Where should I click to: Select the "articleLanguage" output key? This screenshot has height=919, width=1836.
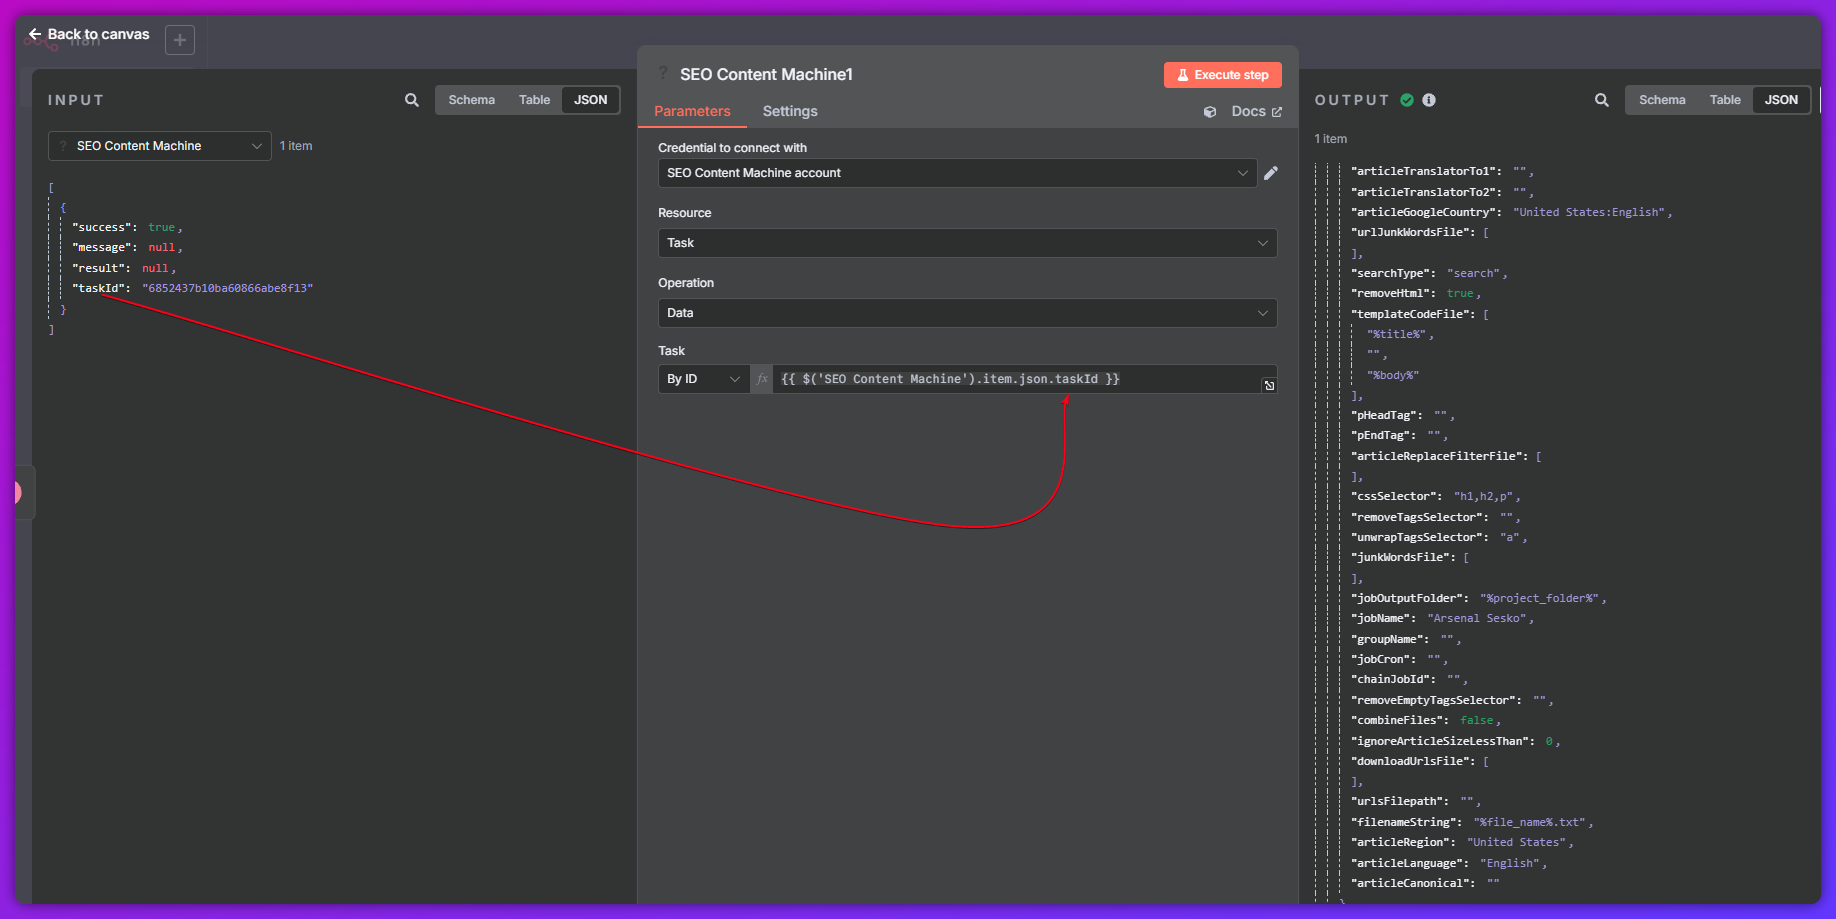click(1410, 863)
